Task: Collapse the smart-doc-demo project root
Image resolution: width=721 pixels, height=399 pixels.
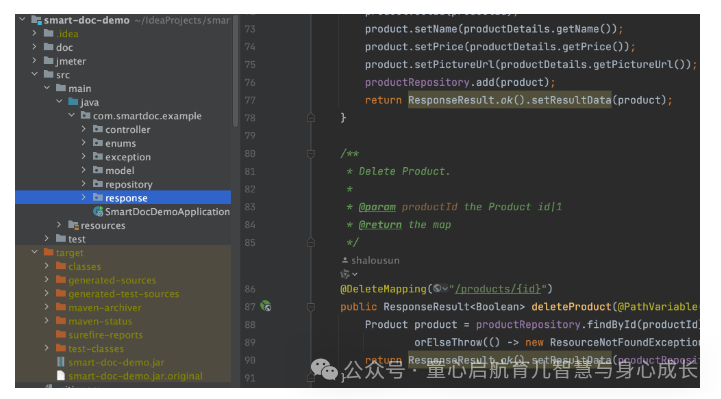Action: click(x=22, y=20)
